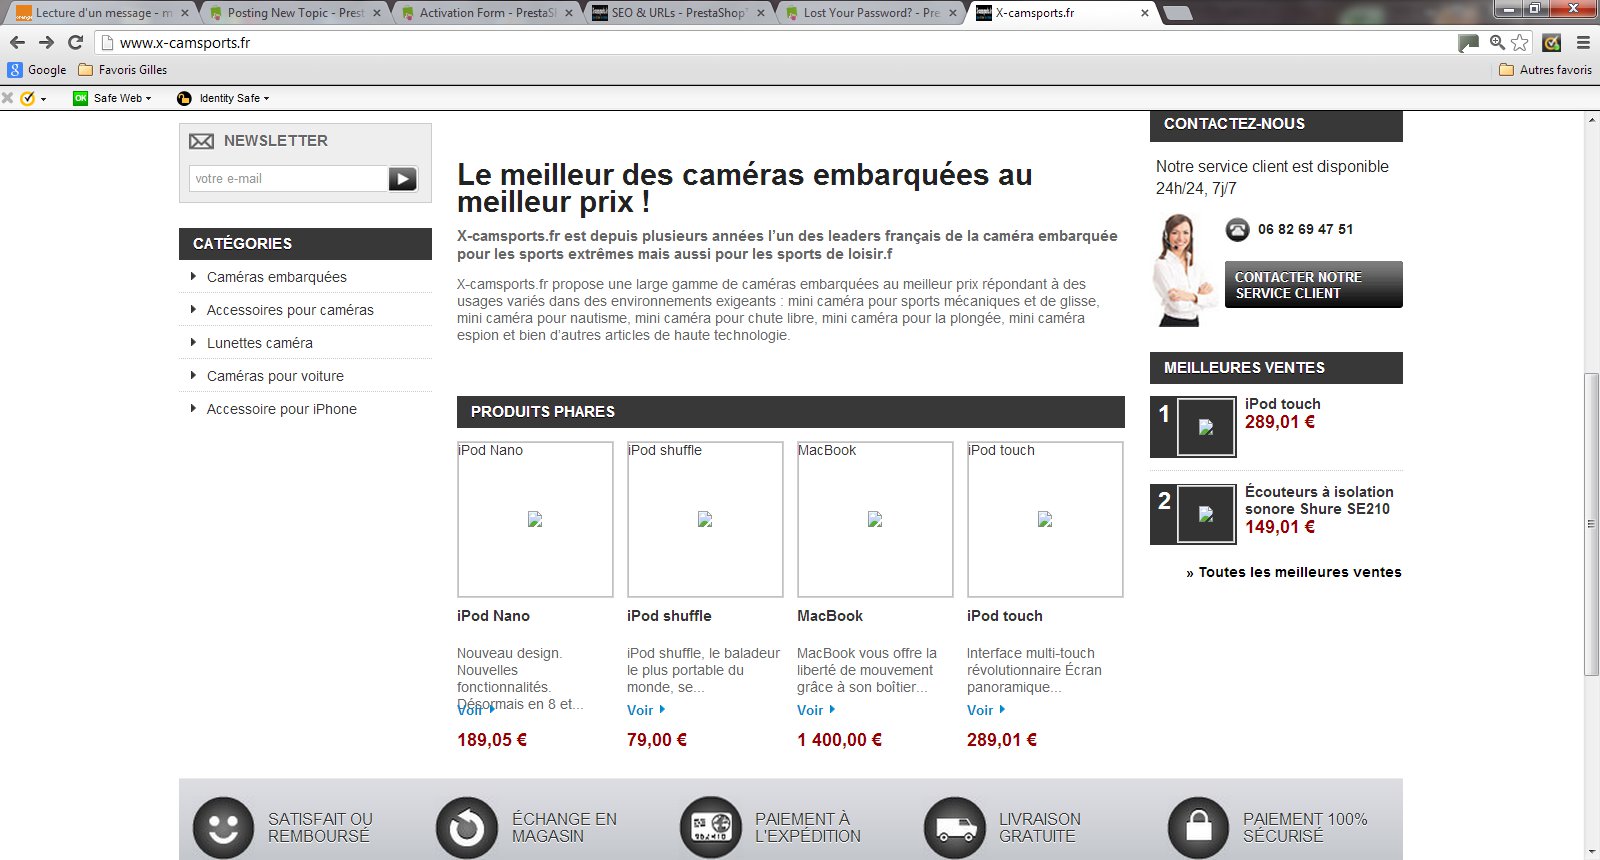Image resolution: width=1600 pixels, height=860 pixels.
Task: Open the Identity Safe dropdown
Action: click(x=223, y=98)
